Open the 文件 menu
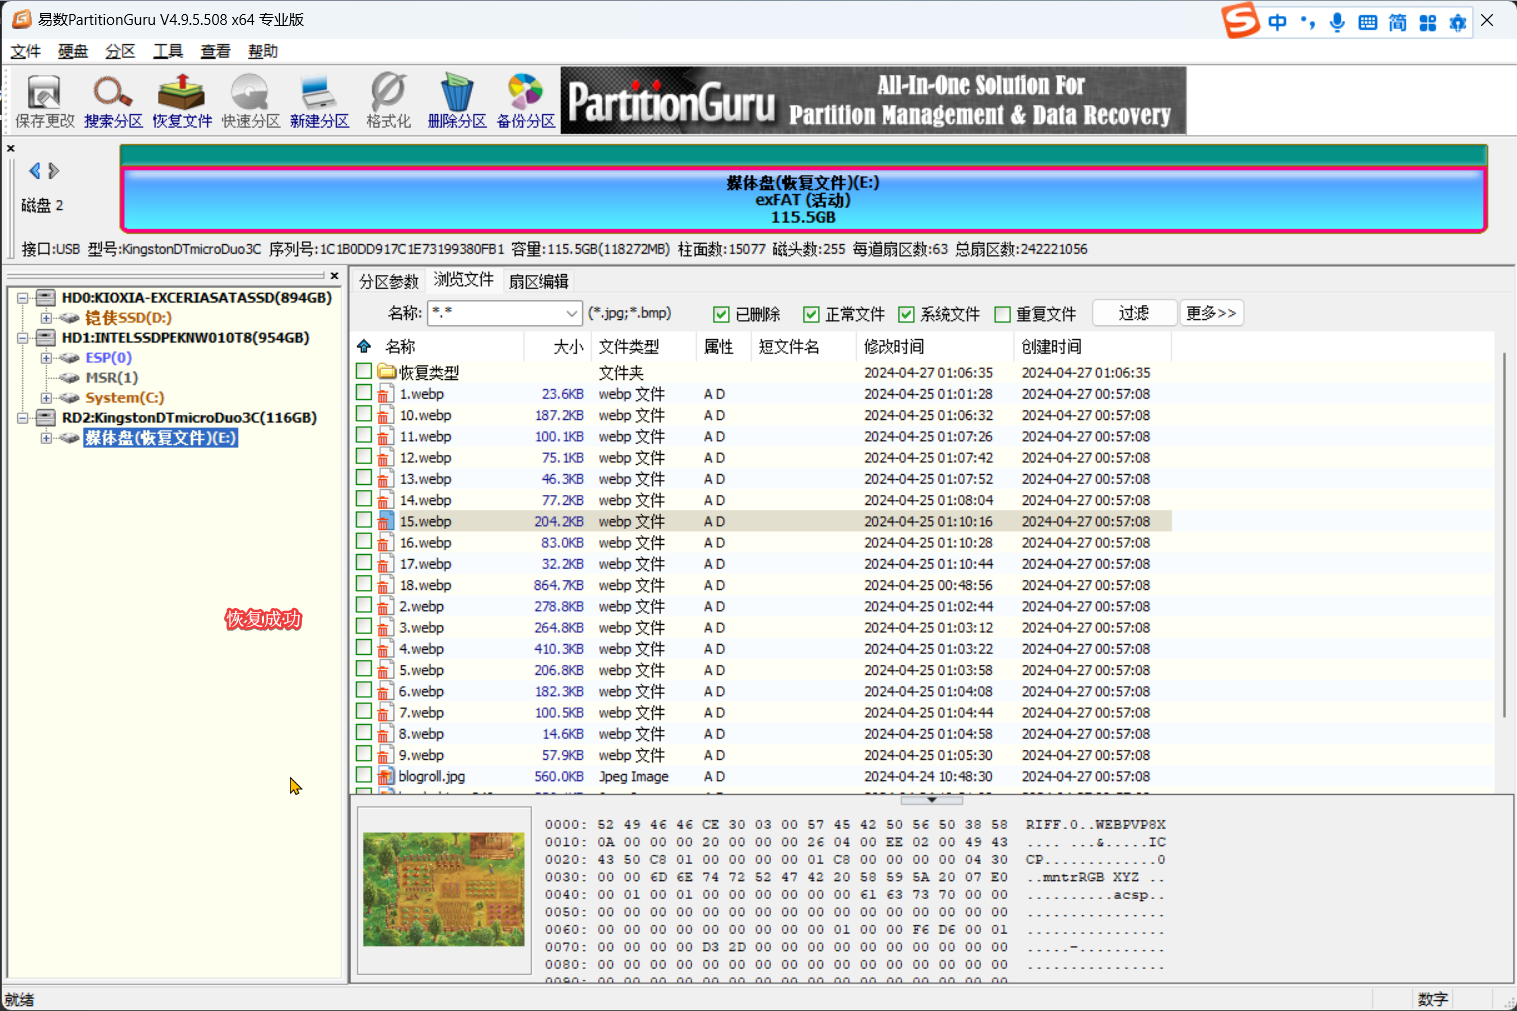 tap(25, 52)
